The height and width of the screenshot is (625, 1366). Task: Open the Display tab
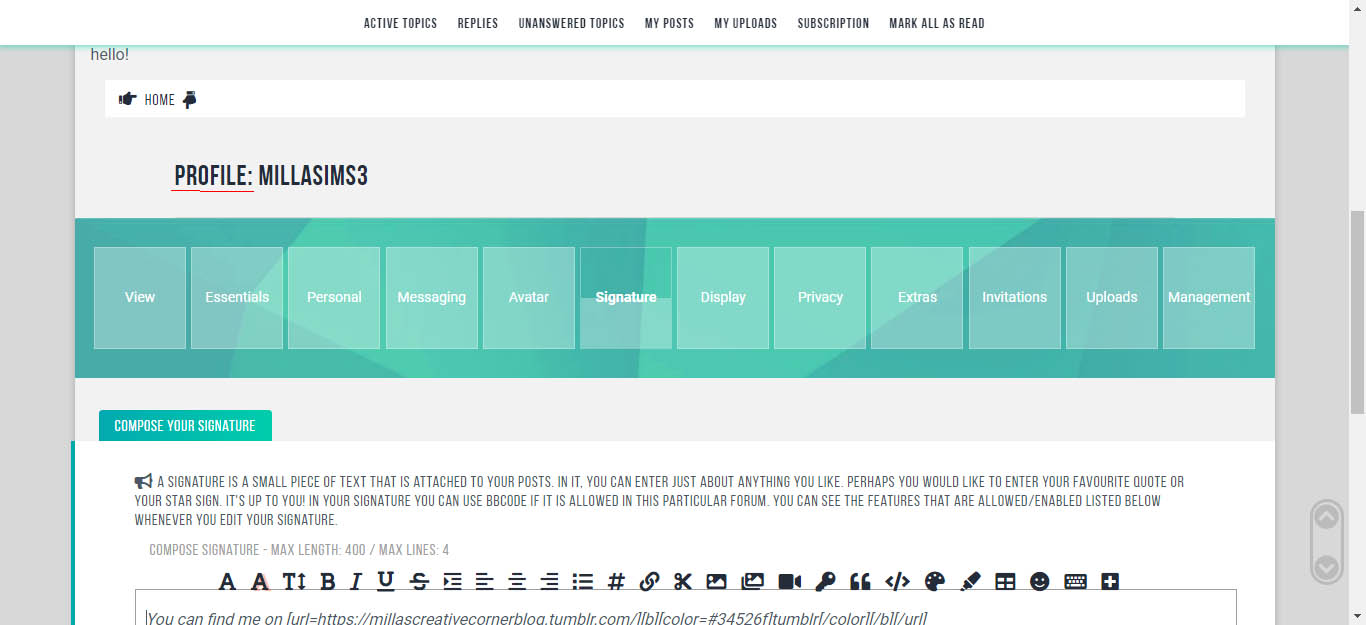723,298
